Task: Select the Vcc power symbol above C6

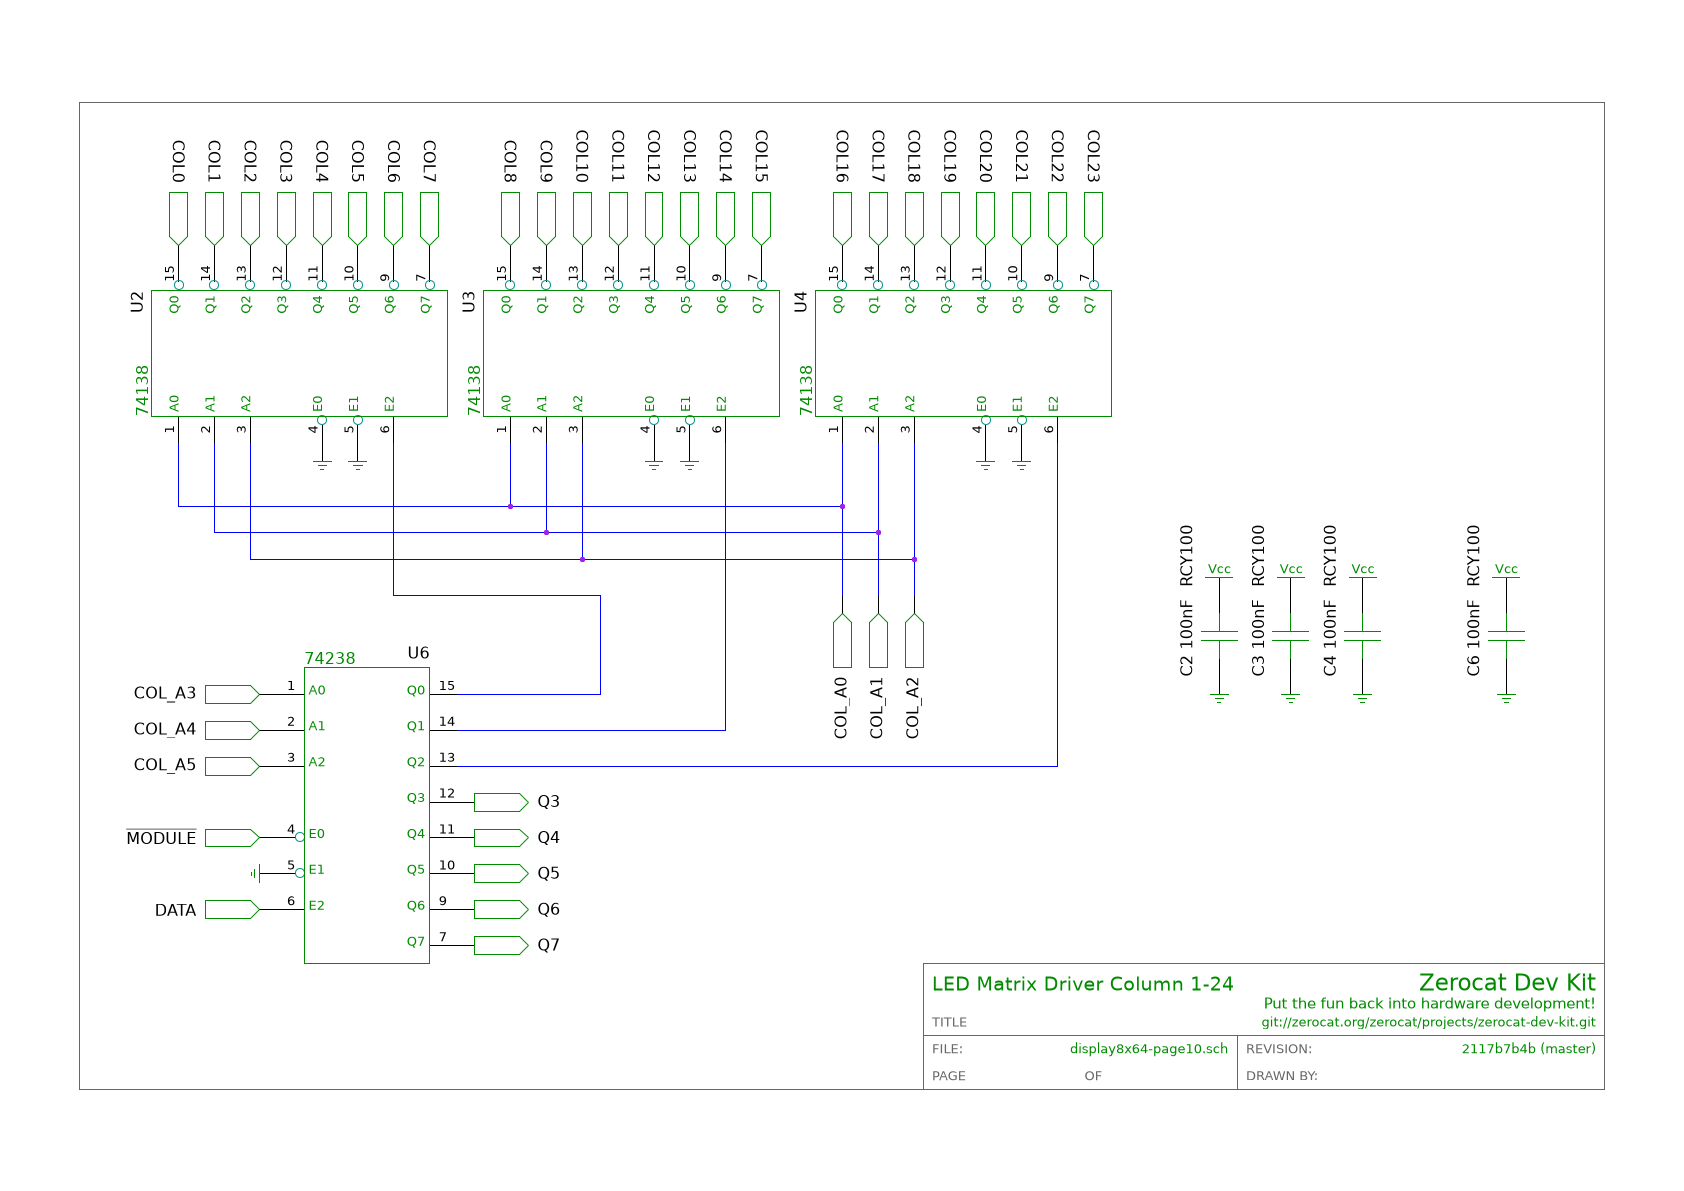Action: (1506, 570)
